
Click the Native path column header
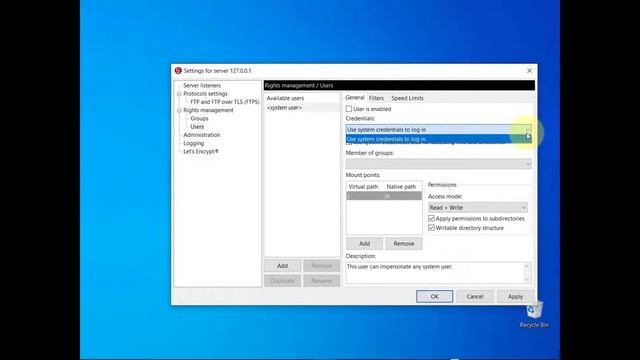[401, 187]
